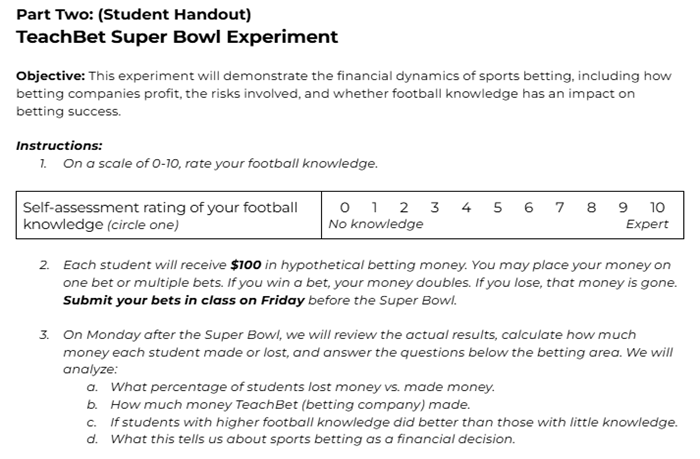Select rating 3 on knowledge scale
Viewport: 700px width, 459px height.
[434, 207]
